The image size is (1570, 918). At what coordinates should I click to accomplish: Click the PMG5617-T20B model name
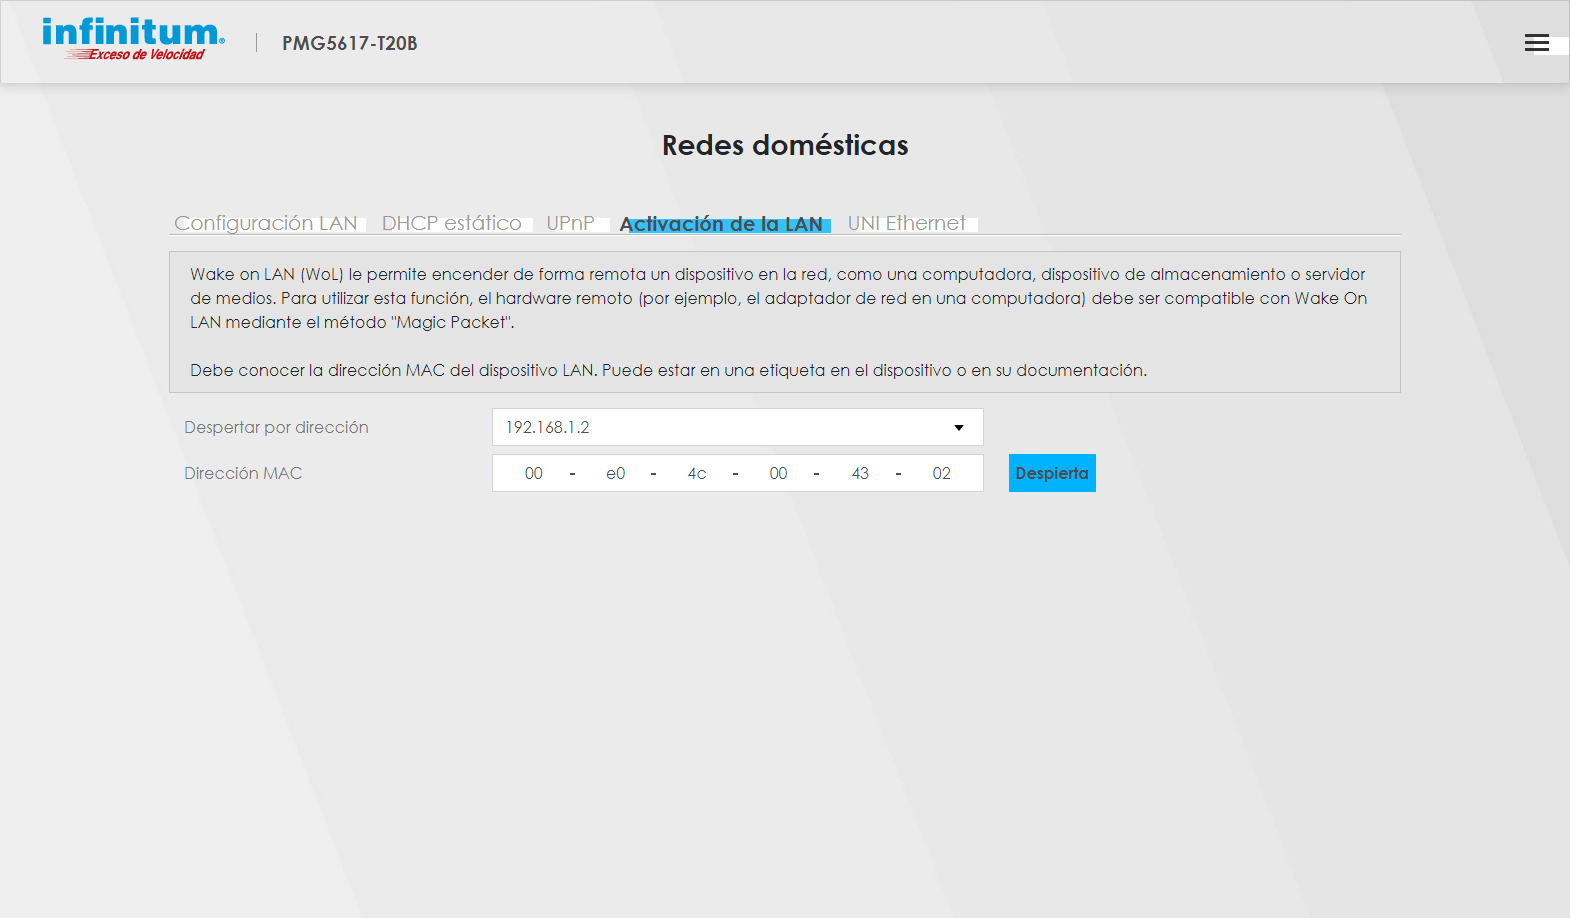(349, 43)
